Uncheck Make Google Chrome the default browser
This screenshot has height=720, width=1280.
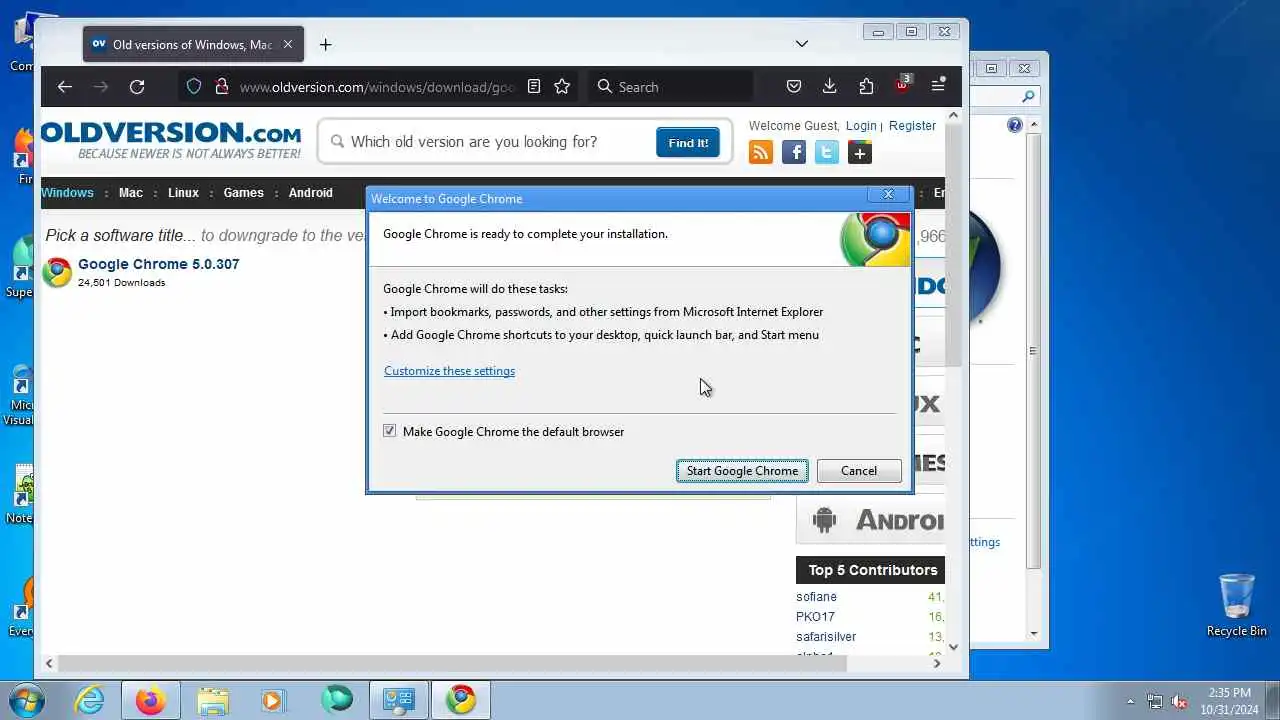[x=390, y=431]
